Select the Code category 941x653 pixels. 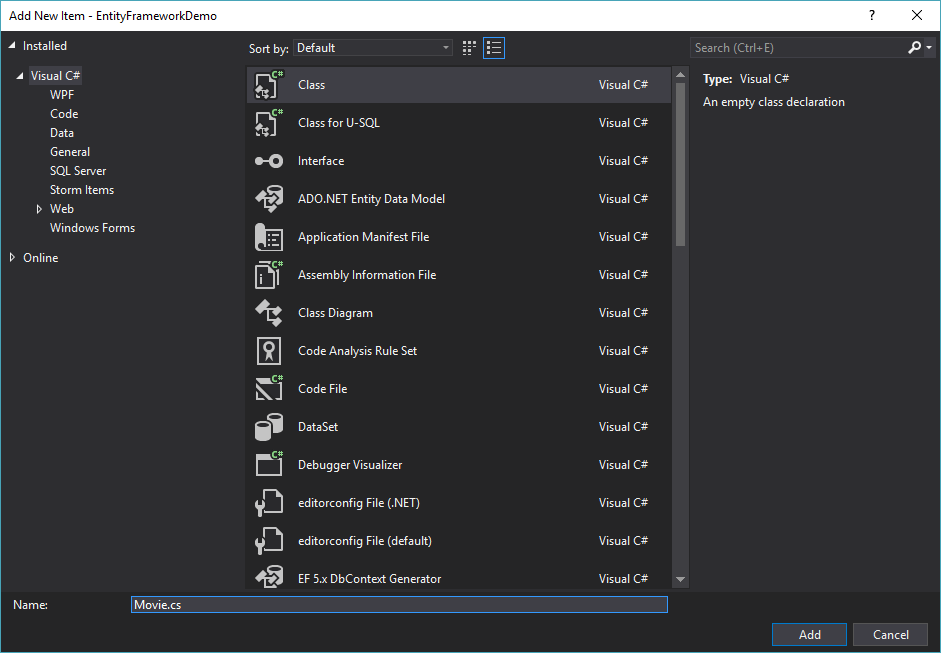tap(64, 114)
